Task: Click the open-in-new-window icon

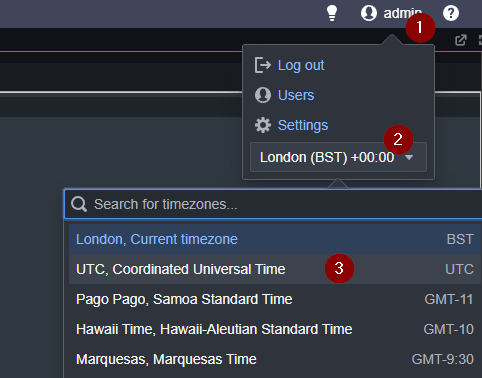Action: coord(461,40)
